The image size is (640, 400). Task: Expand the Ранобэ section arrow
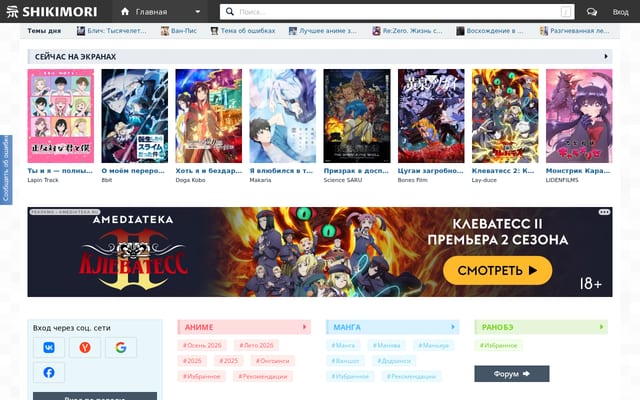click(x=601, y=327)
